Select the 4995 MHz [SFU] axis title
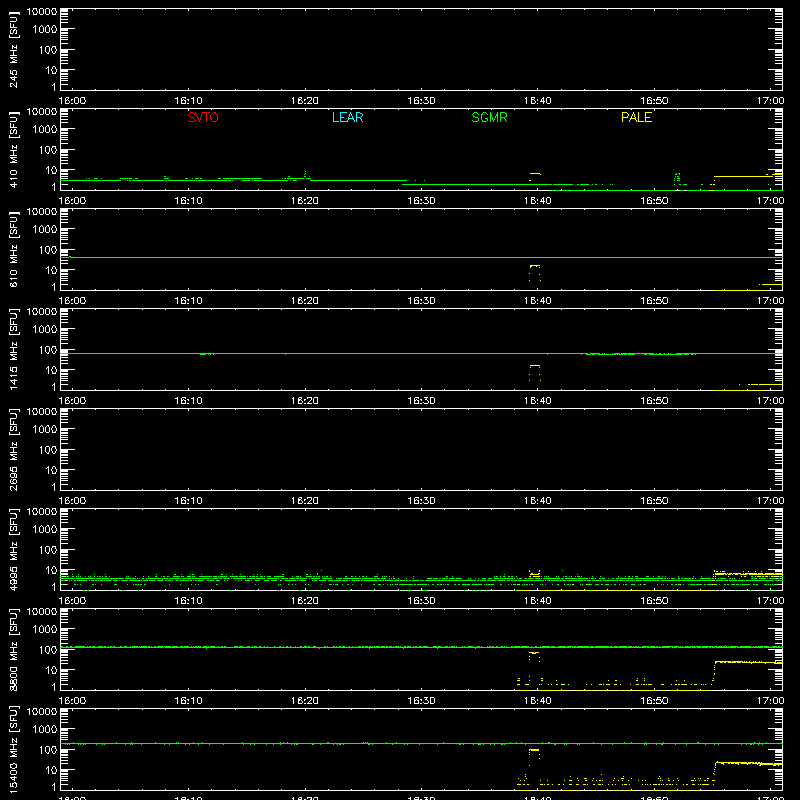This screenshot has height=800, width=800. pyautogui.click(x=13, y=549)
